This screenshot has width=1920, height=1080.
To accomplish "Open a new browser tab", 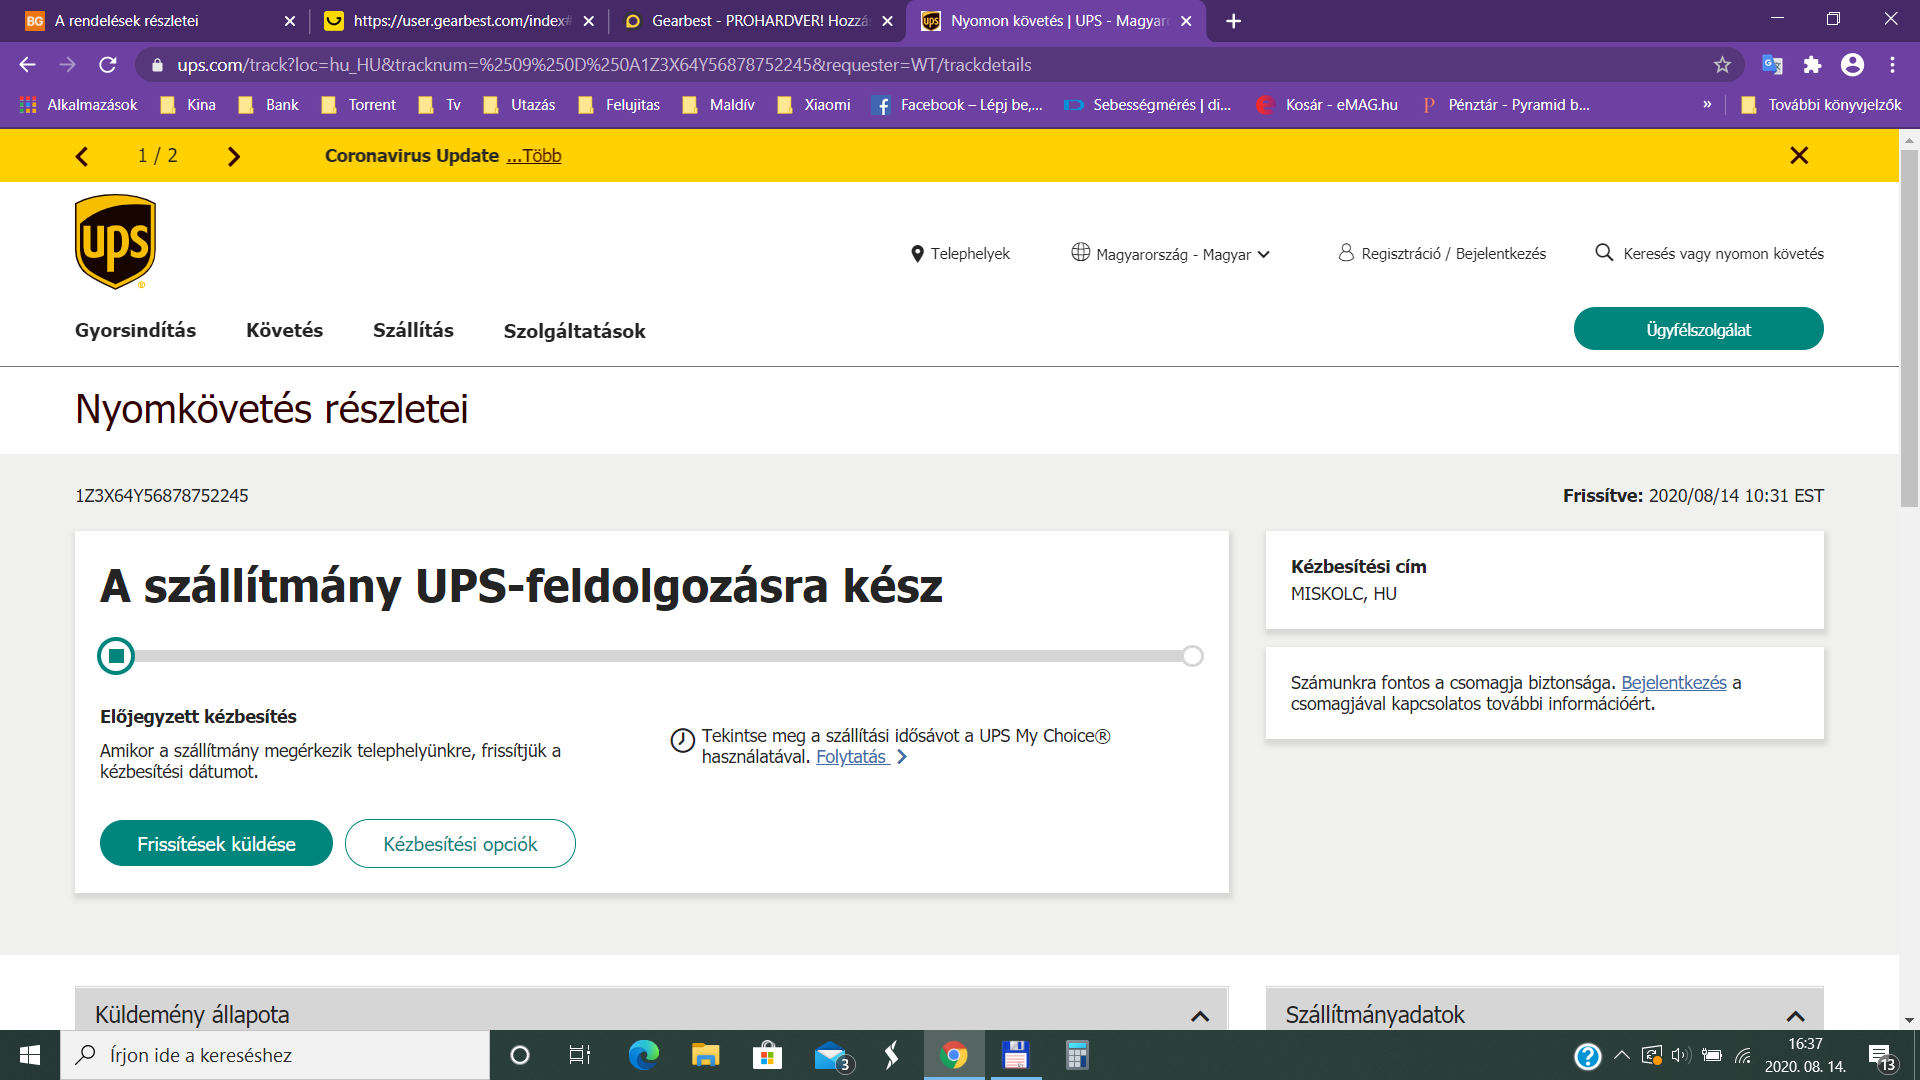I will [1233, 21].
